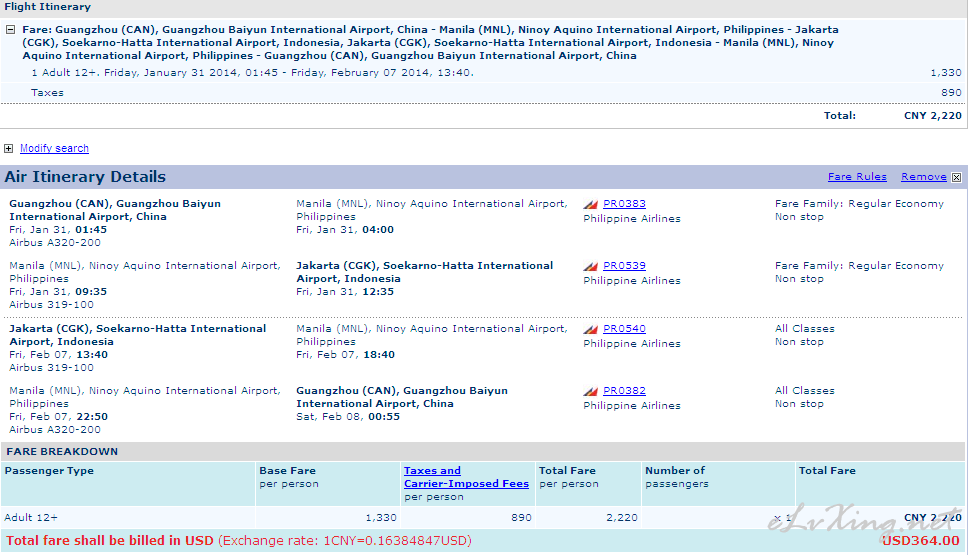Click Philippine Airlines logo beside PR0540
This screenshot has height=555, width=972.
591,329
